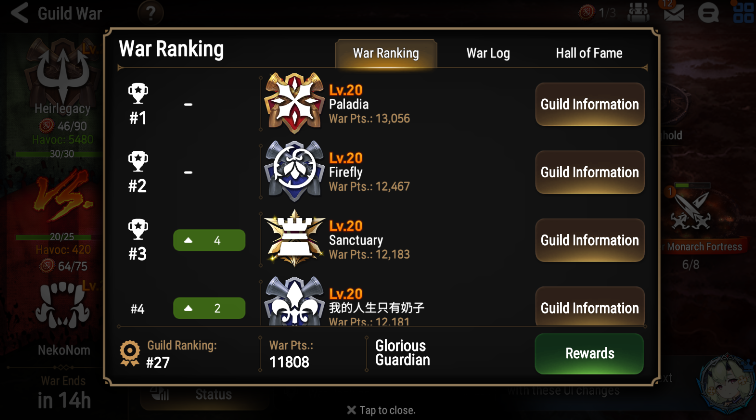Click the fleur-de-lis emblem of rank four guild
The width and height of the screenshot is (756, 420).
pyautogui.click(x=294, y=301)
